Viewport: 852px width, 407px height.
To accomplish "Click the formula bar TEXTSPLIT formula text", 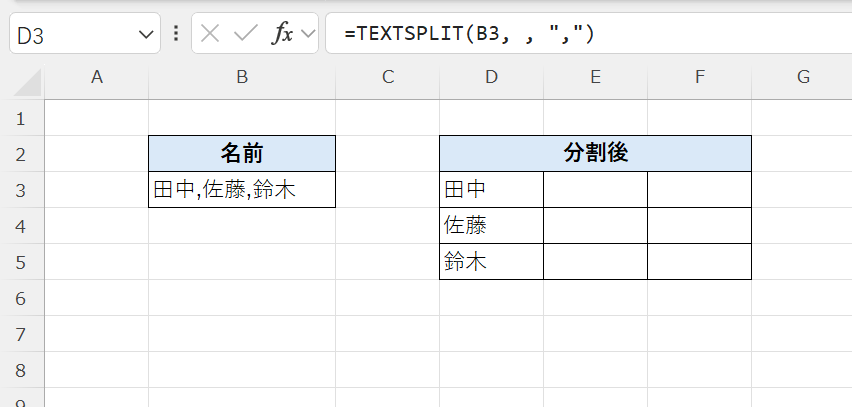I will (x=469, y=34).
